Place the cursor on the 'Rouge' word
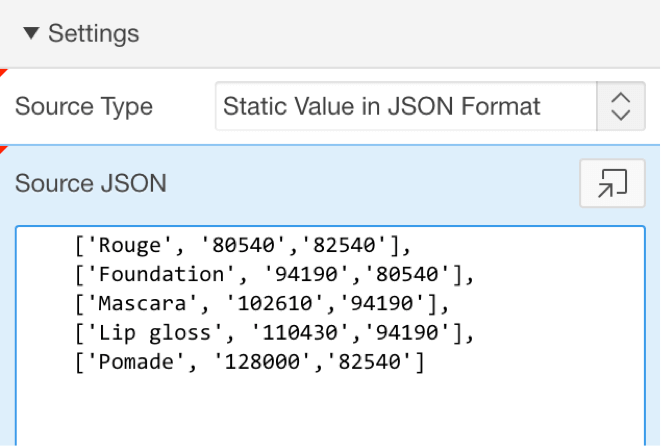 click(130, 245)
